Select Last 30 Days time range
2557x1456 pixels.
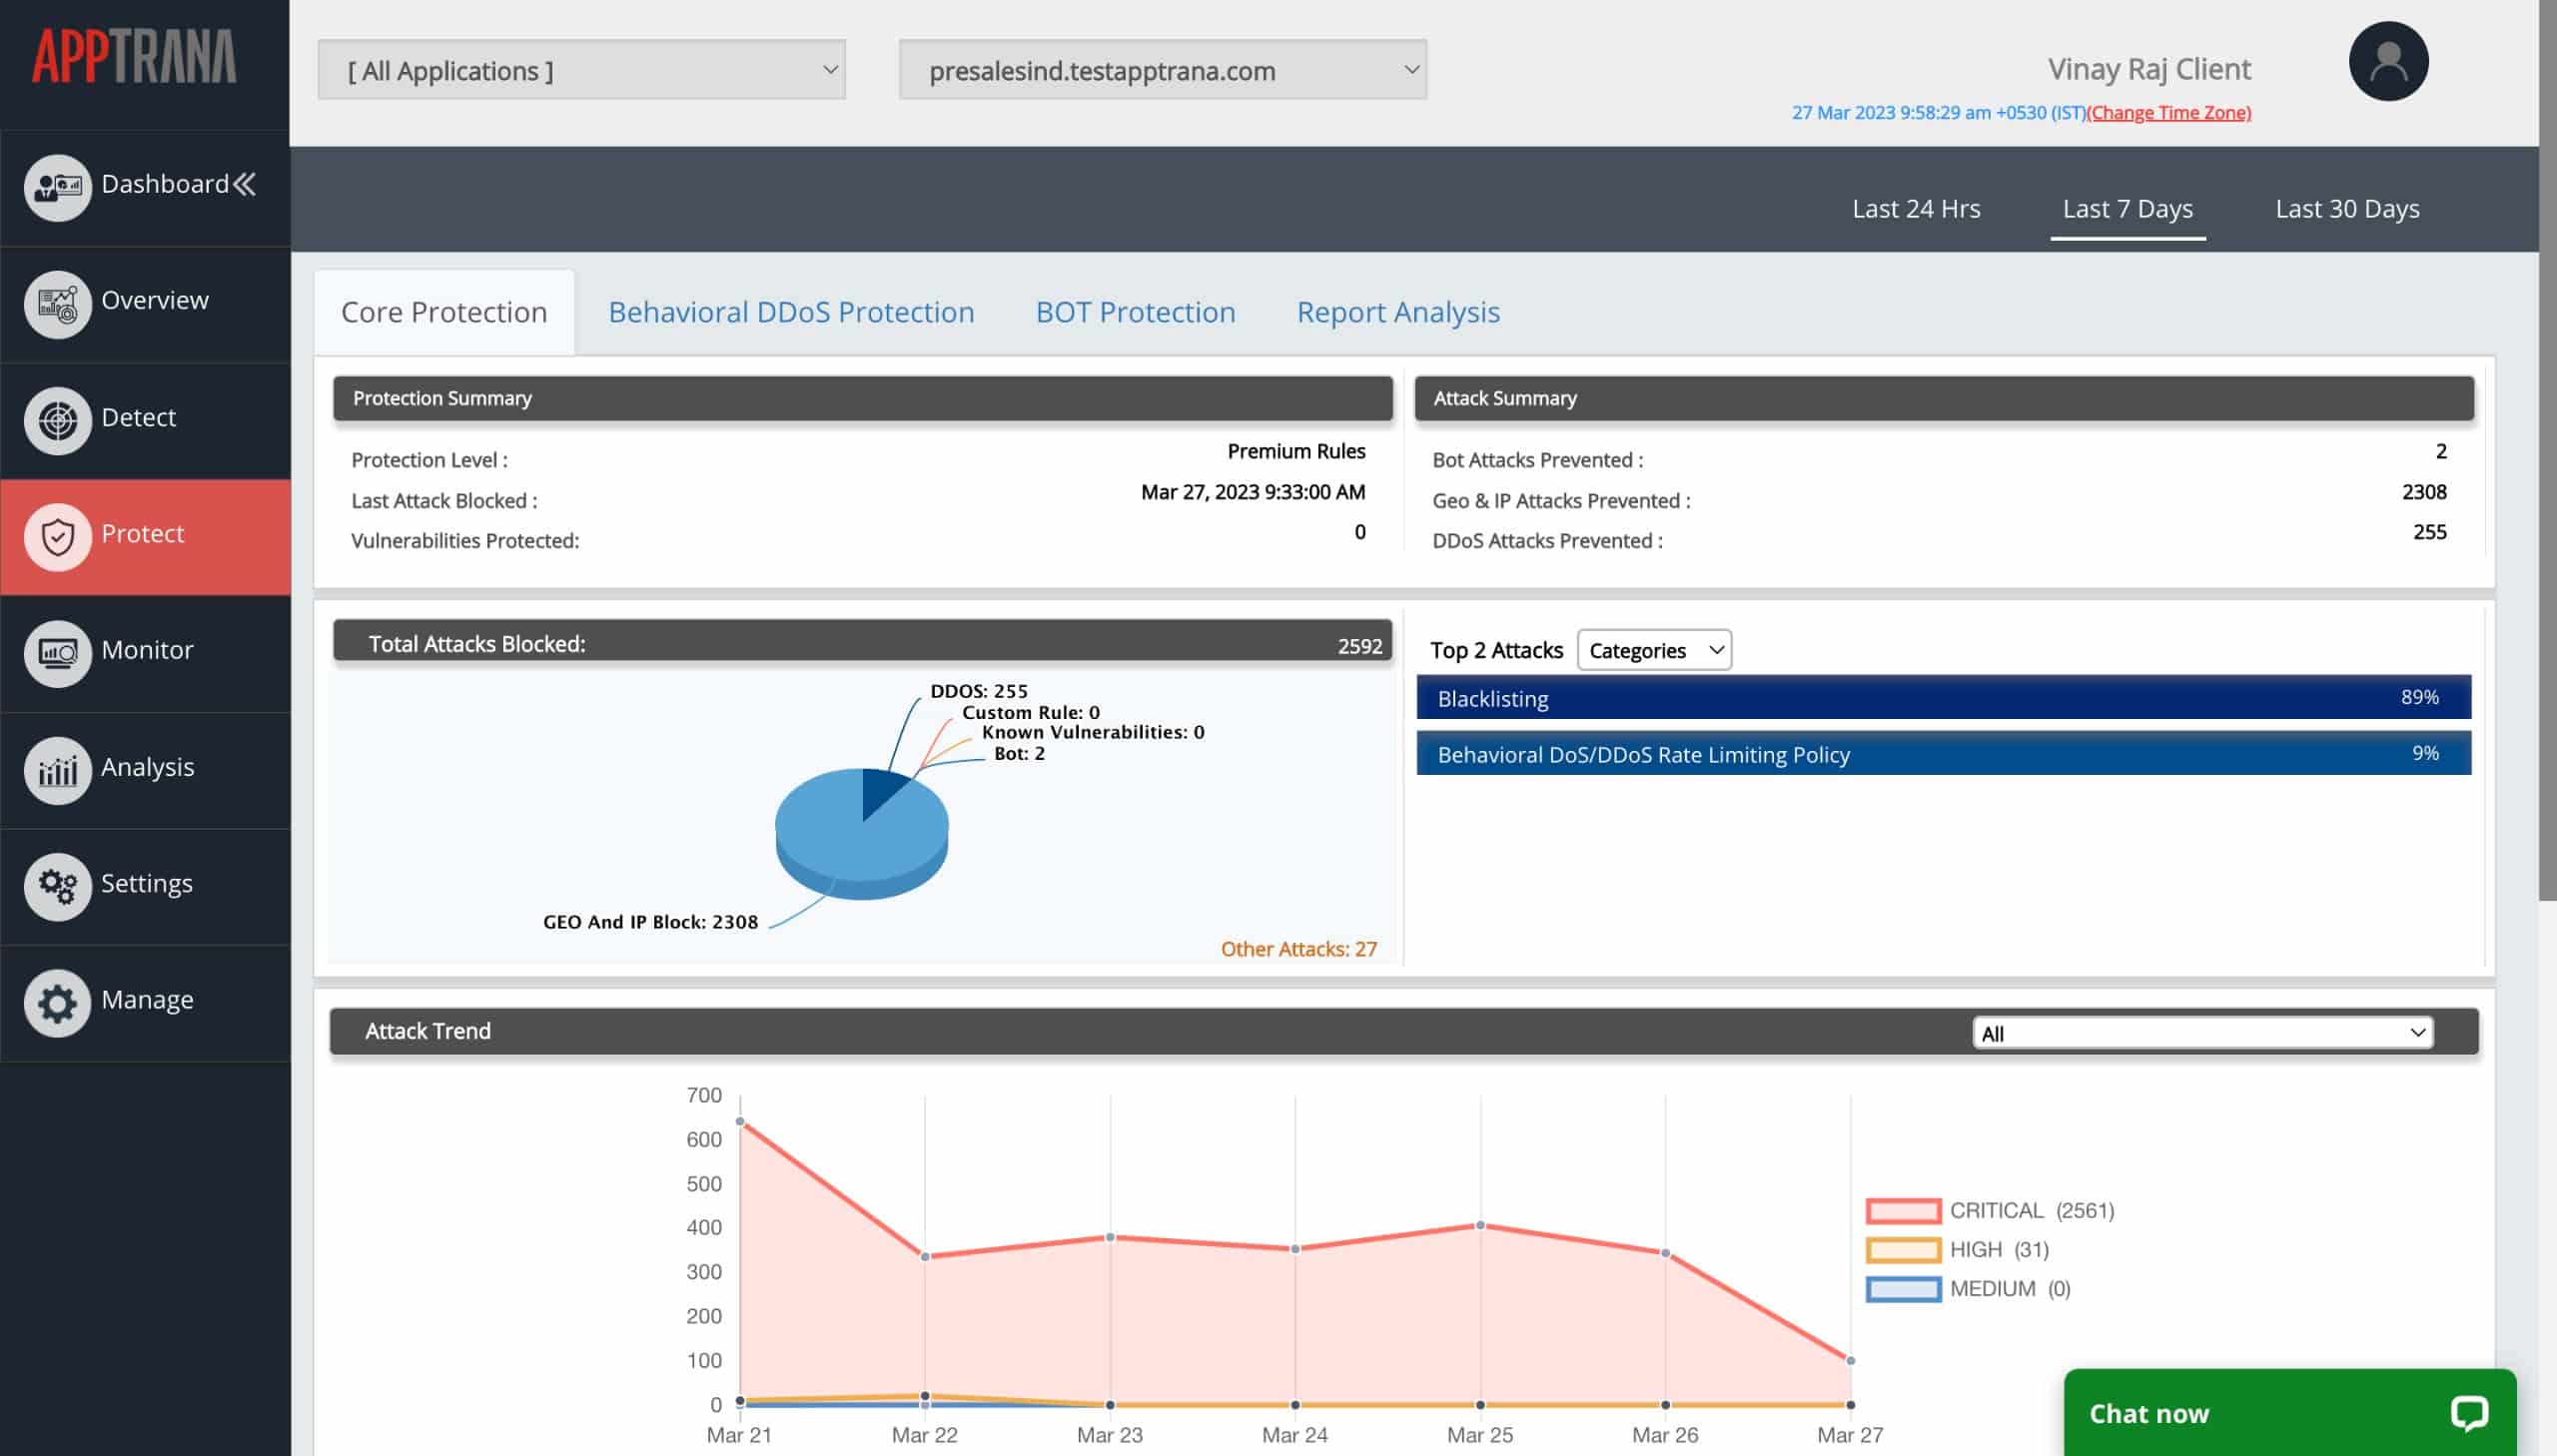pyautogui.click(x=2347, y=208)
